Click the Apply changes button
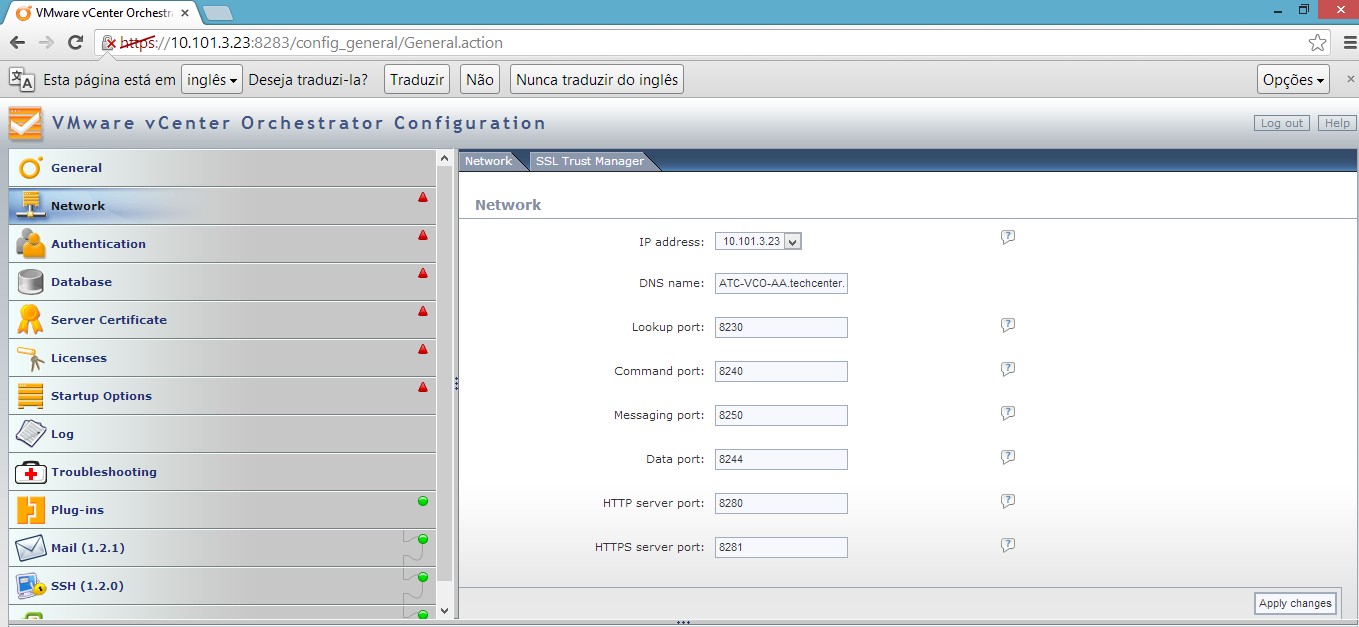Screen dimensions: 1359x627 click(x=1295, y=603)
